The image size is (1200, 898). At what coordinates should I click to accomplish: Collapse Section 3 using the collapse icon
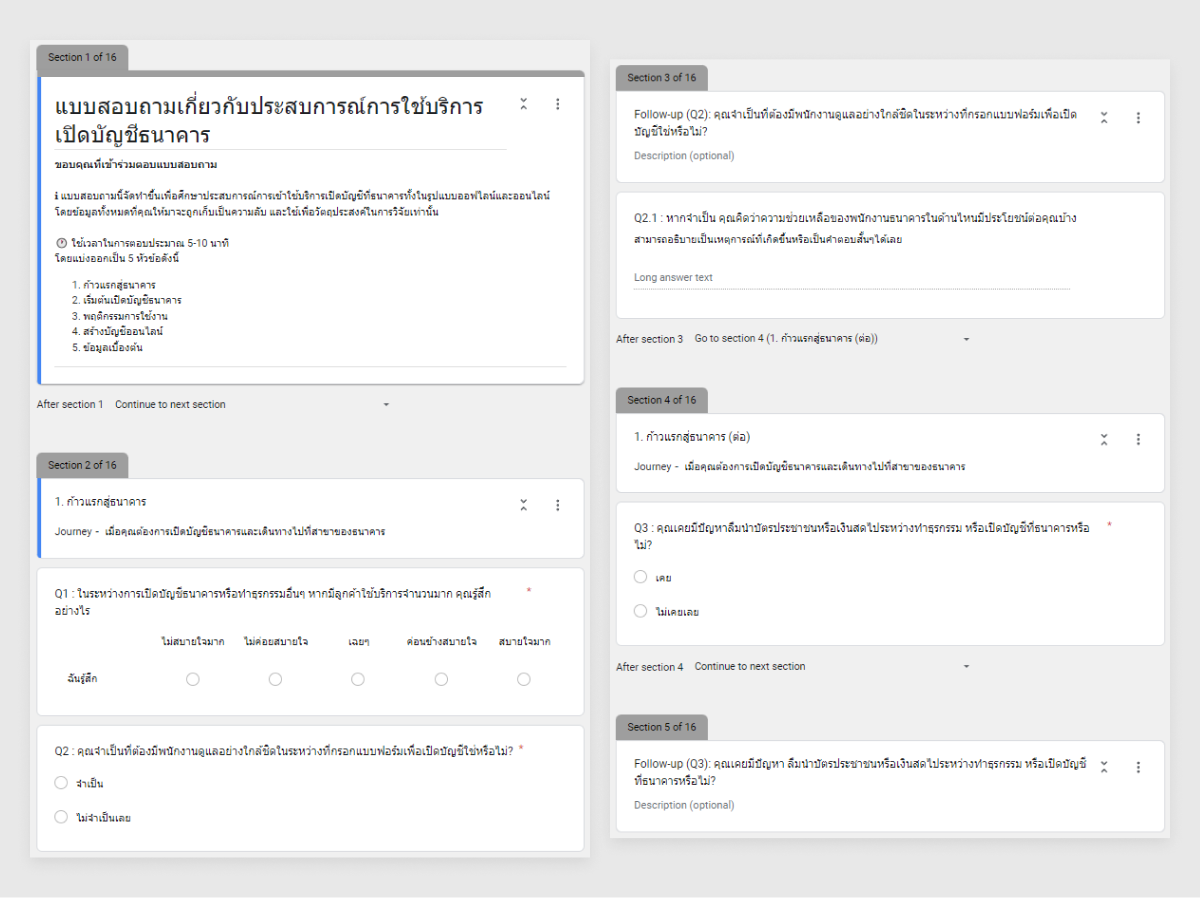pos(1104,118)
